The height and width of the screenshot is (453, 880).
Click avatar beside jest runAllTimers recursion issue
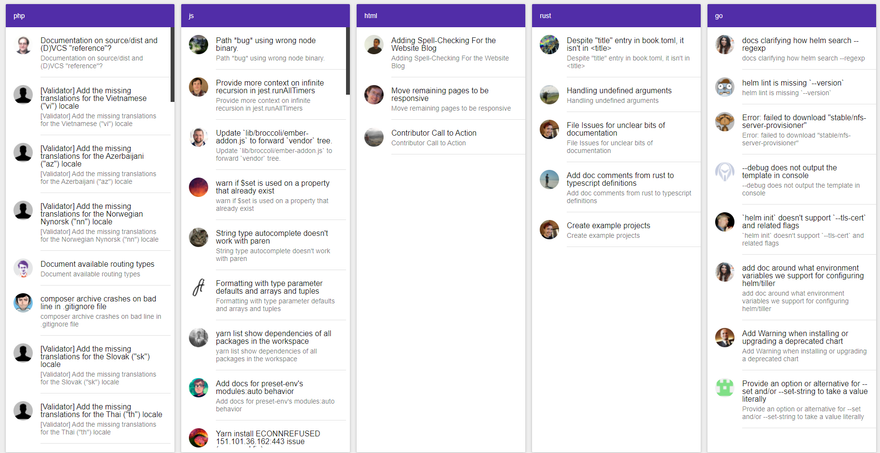[x=199, y=87]
